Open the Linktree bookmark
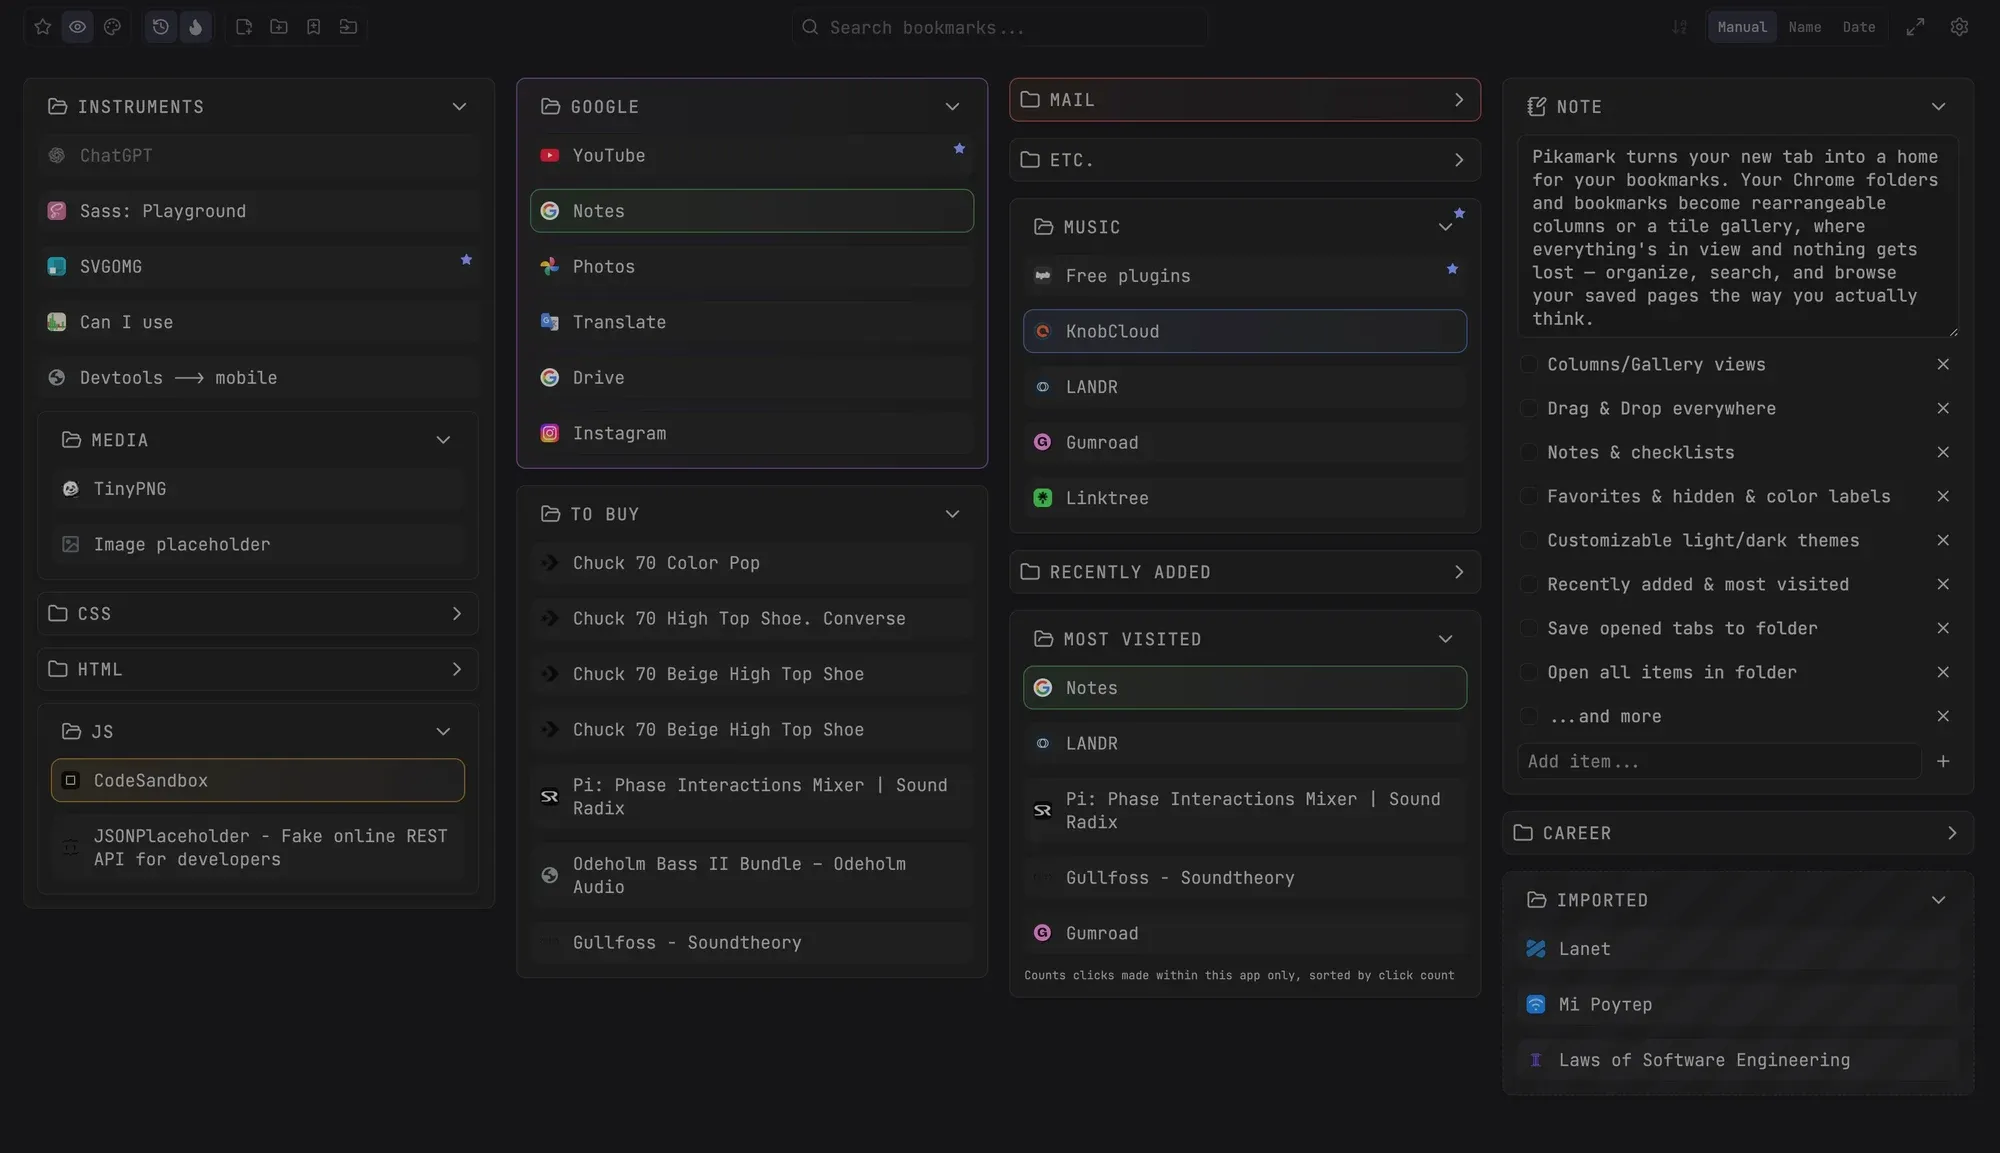This screenshot has height=1153, width=2000. pos(1245,498)
